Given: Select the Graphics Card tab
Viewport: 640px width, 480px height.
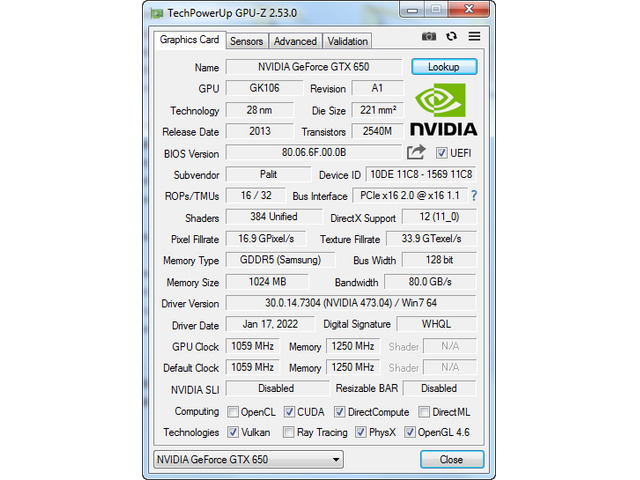Looking at the screenshot, I should click(x=189, y=40).
